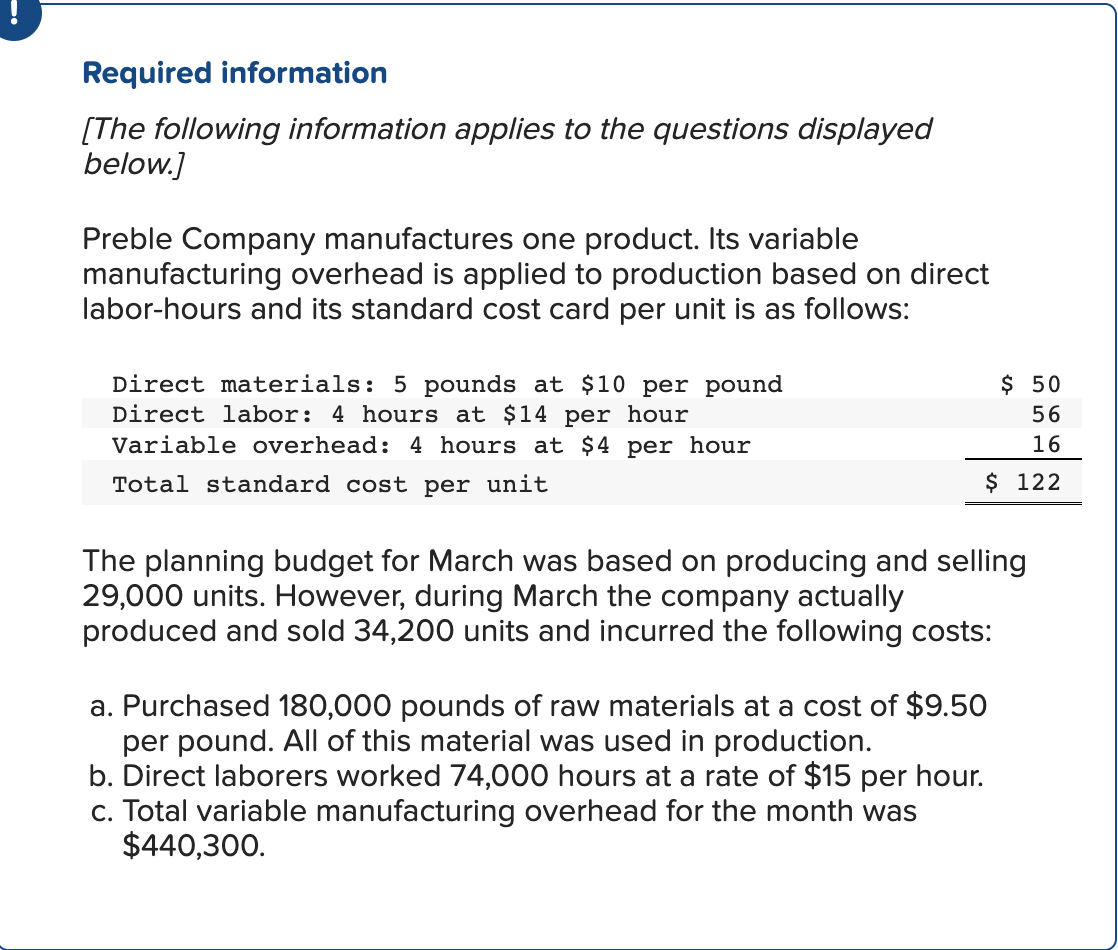Click the 16 variable overhead amount
This screenshot has height=950, width=1118.
click(1046, 444)
